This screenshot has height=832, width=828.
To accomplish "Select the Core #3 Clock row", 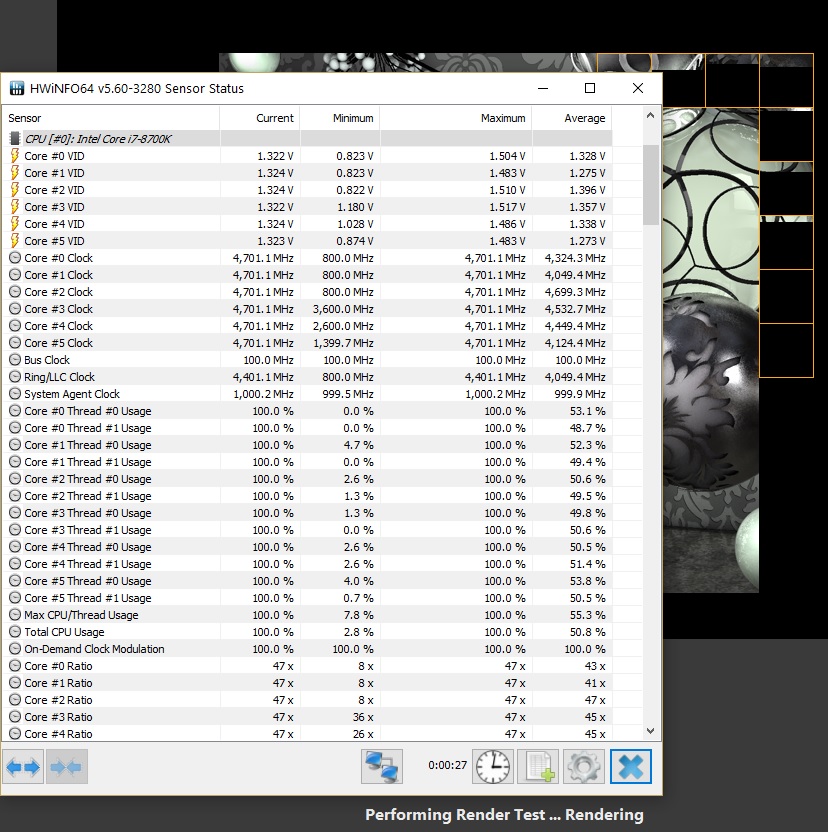I will [307, 309].
